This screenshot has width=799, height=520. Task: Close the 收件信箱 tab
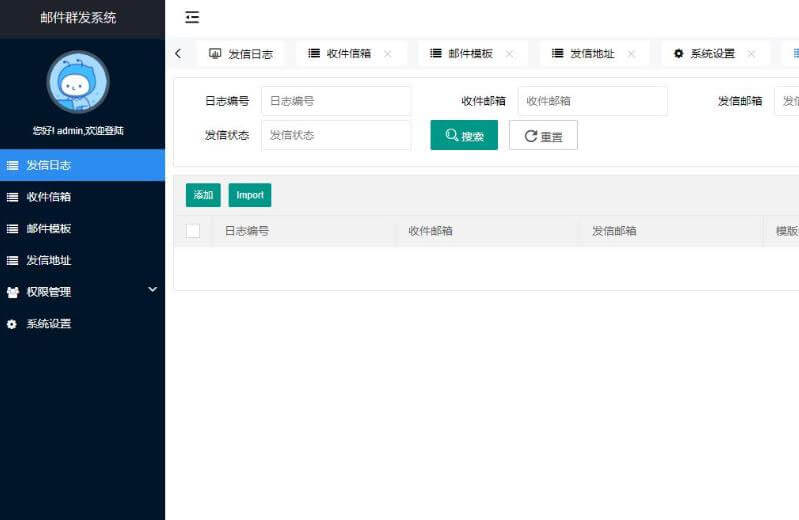(x=388, y=54)
